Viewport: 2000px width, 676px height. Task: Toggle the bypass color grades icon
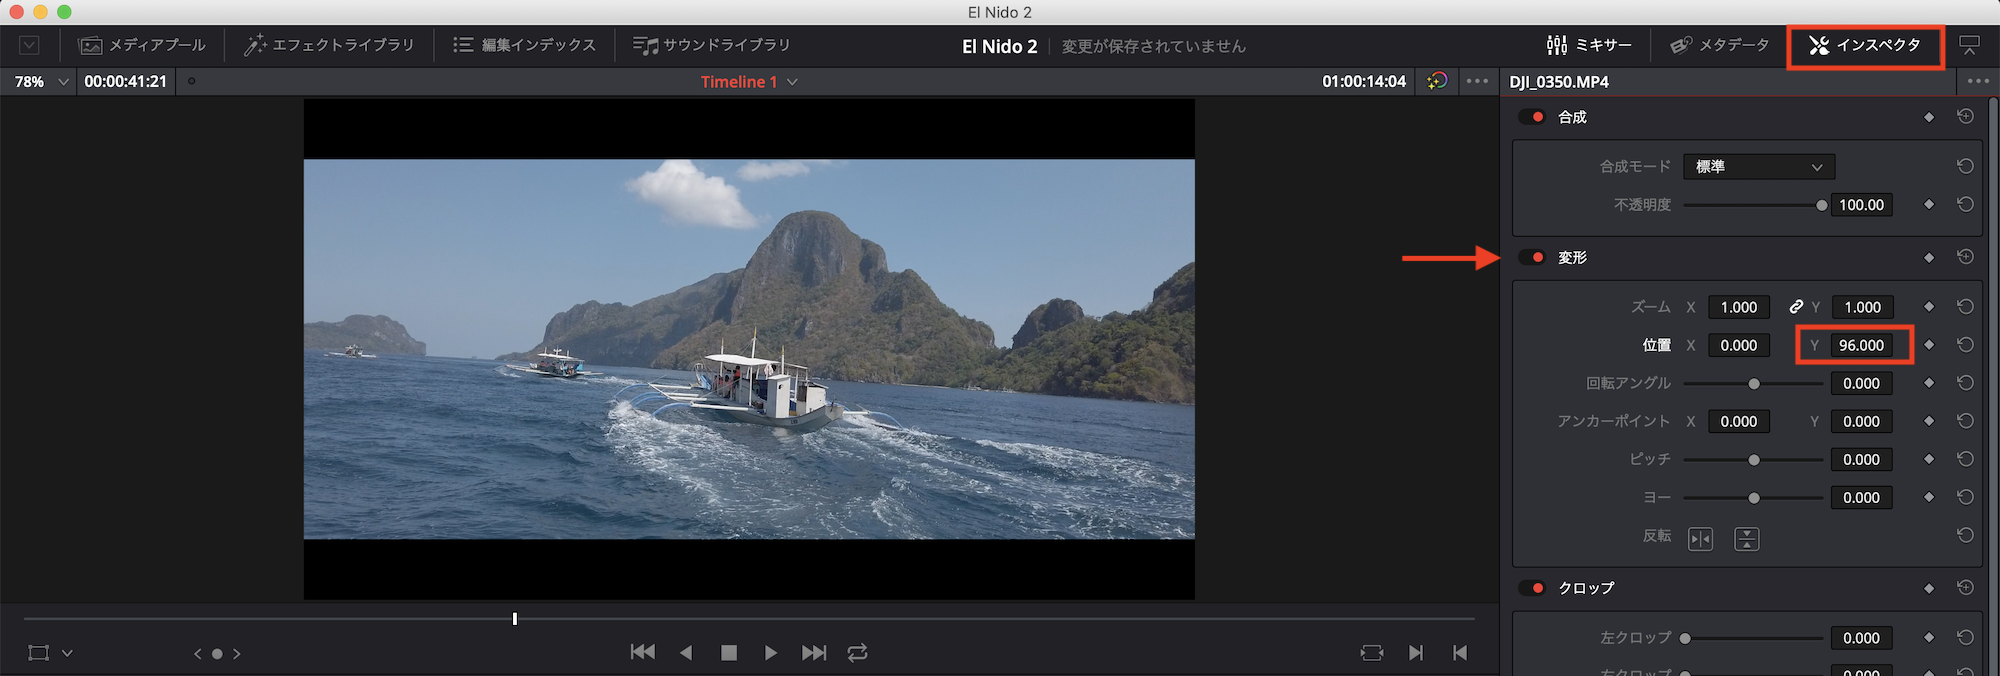1437,81
